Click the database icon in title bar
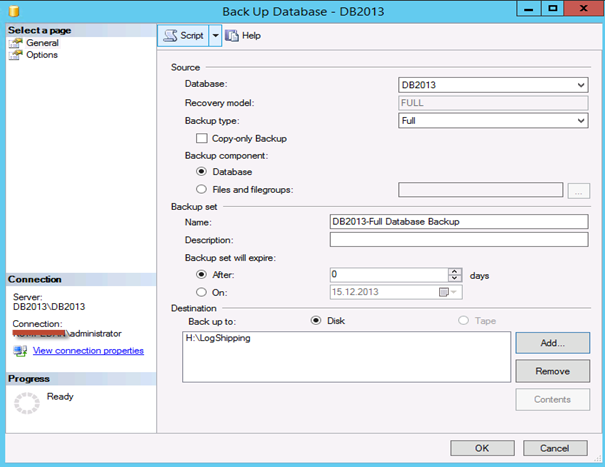605x467 pixels. pos(15,11)
